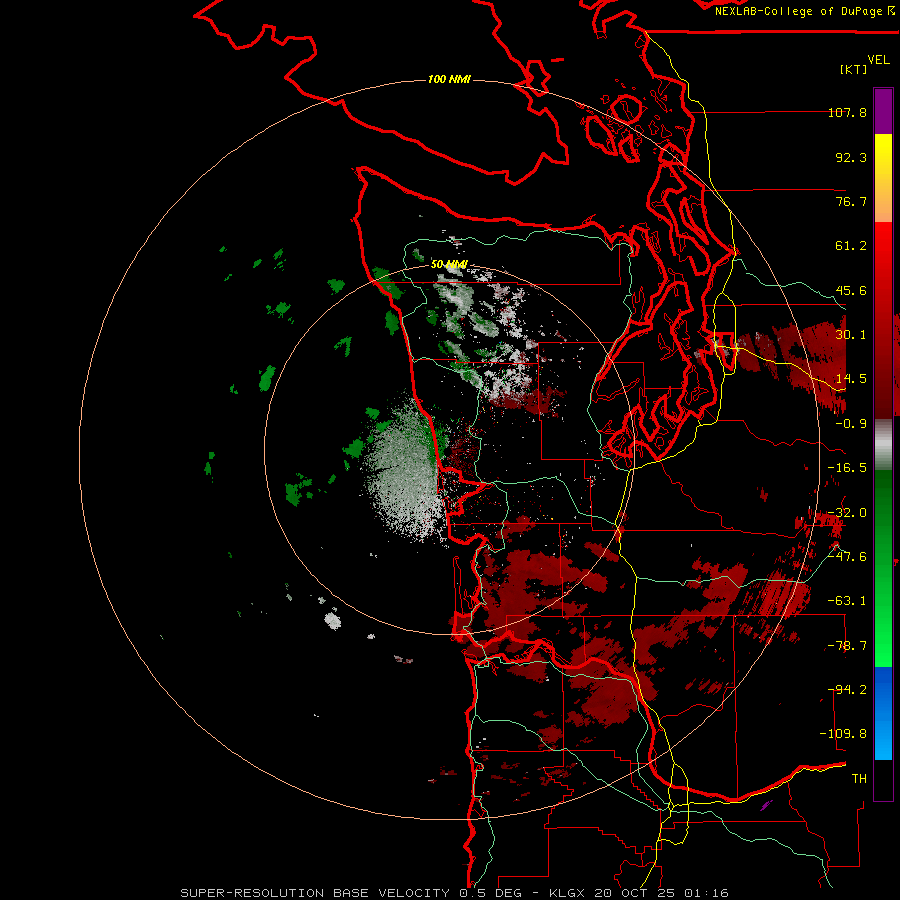Click the -63.1 velocity scale value
900x900 pixels.
847,601
